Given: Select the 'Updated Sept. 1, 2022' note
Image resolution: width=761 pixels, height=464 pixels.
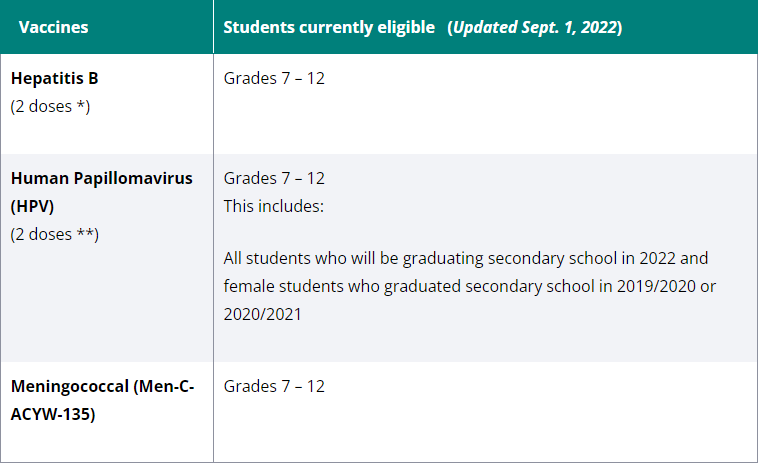Looking at the screenshot, I should (534, 27).
